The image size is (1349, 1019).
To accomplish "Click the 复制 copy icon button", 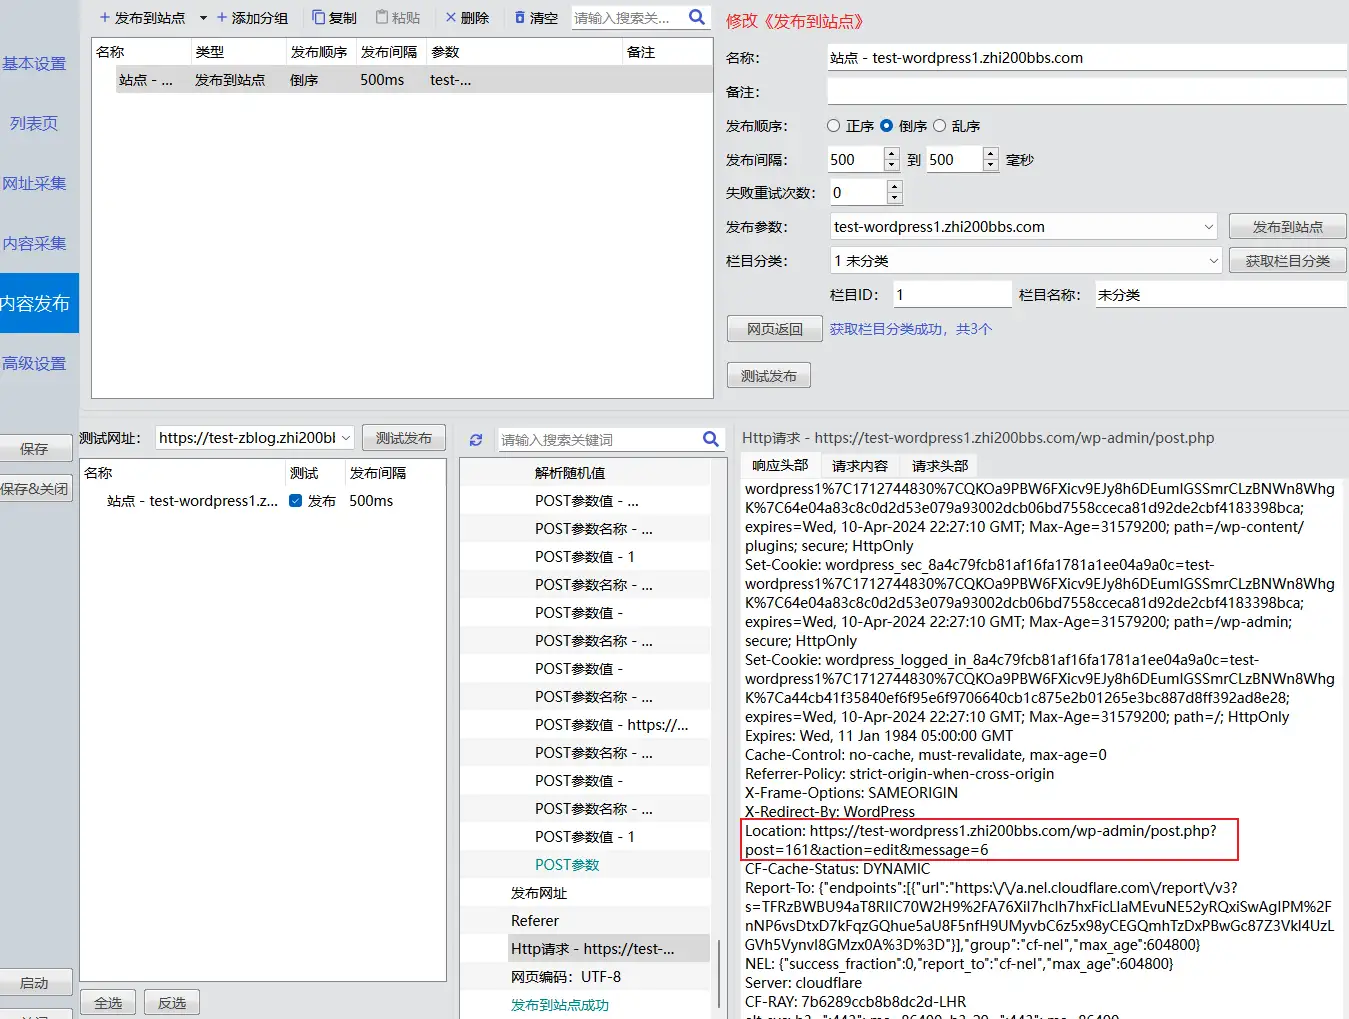I will click(x=334, y=18).
